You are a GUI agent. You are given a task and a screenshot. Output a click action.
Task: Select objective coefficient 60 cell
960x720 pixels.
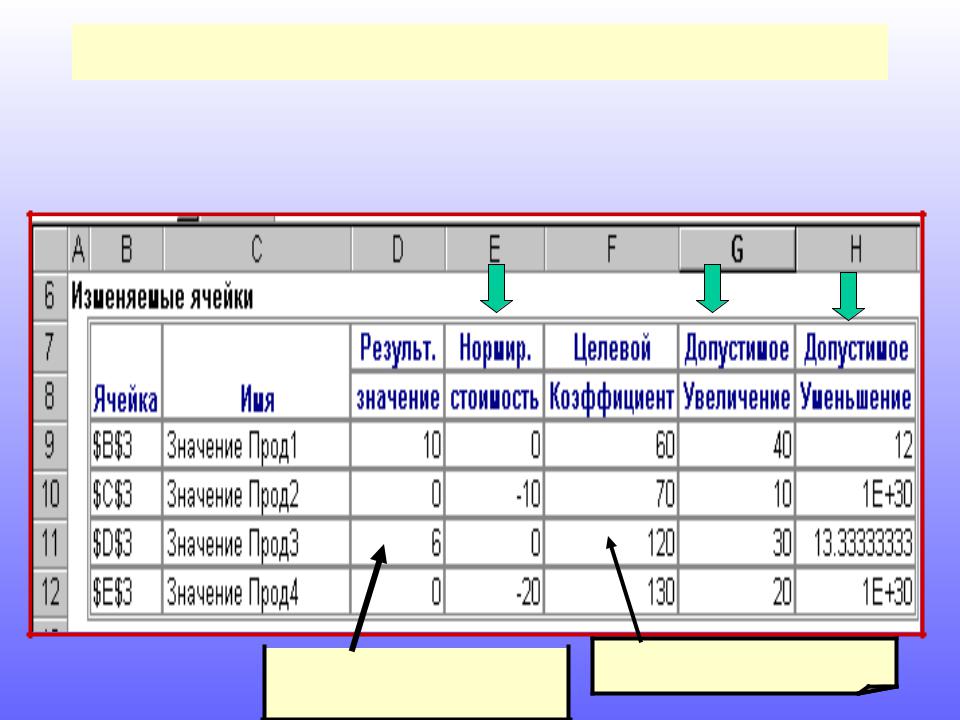611,445
